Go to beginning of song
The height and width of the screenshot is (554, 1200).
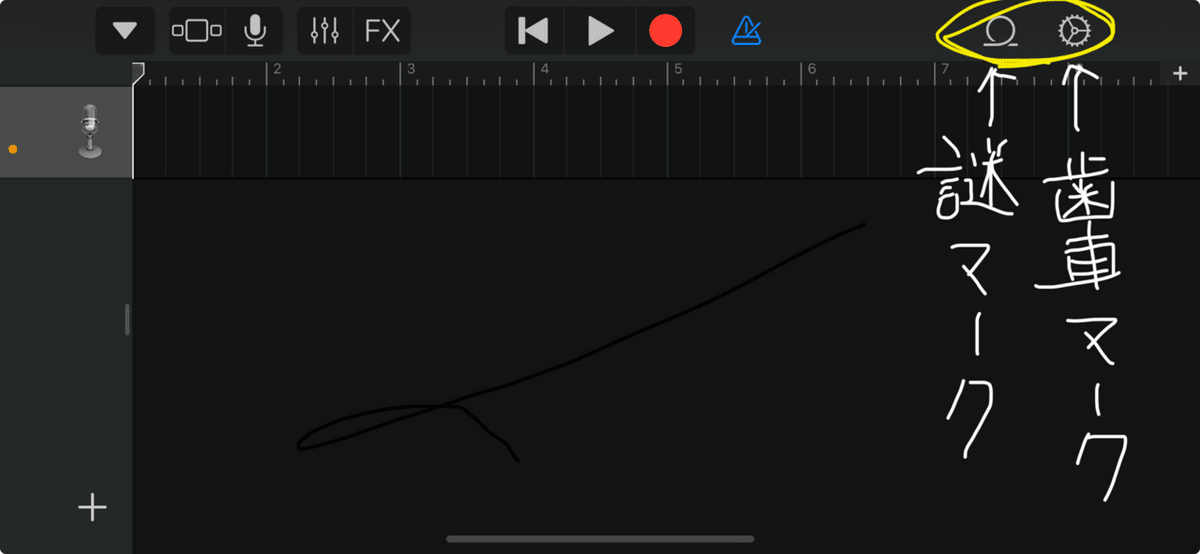[x=534, y=31]
